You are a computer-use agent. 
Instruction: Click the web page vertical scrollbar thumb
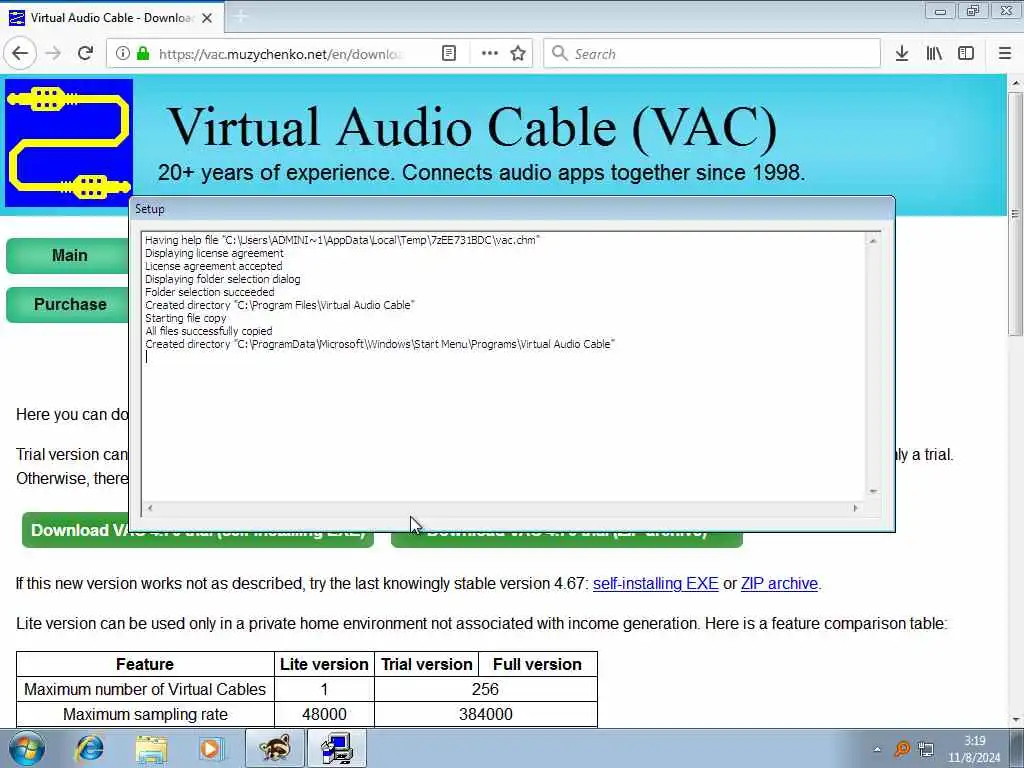(x=1016, y=214)
